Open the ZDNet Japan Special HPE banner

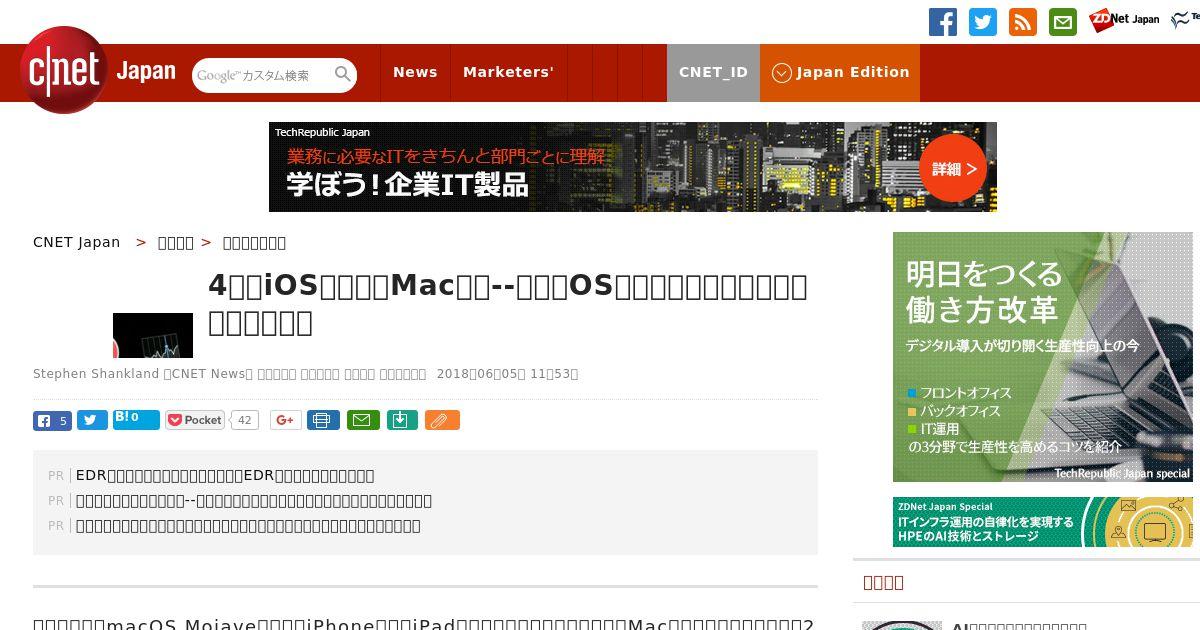point(1043,522)
